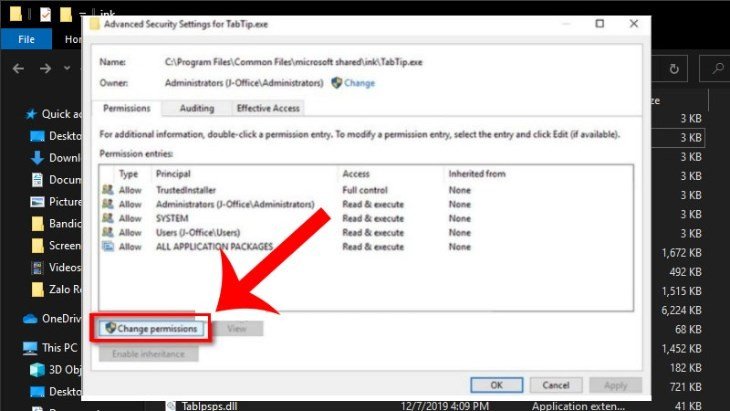The height and width of the screenshot is (411, 730).
Task: Click This PC icon in navigation pane
Action: click(x=31, y=348)
